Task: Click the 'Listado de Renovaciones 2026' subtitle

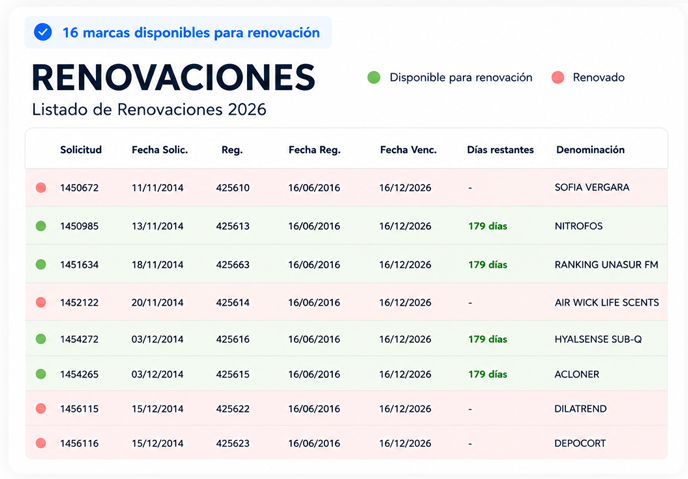Action: 149,109
